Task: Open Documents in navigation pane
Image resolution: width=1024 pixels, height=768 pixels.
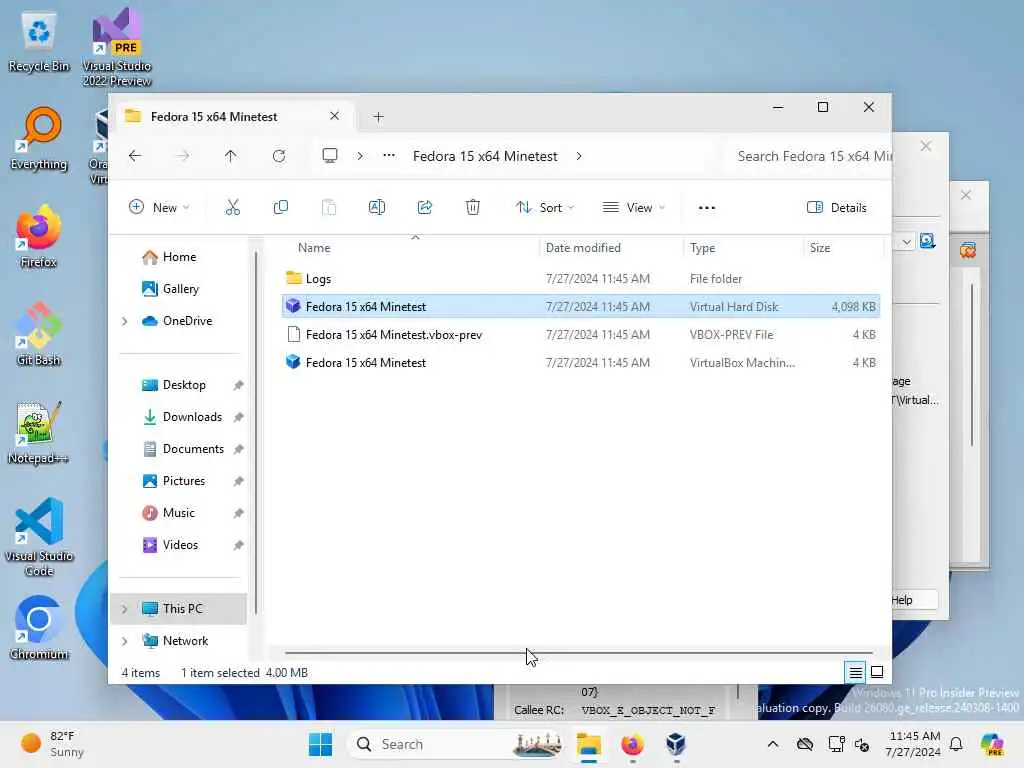Action: click(x=183, y=449)
